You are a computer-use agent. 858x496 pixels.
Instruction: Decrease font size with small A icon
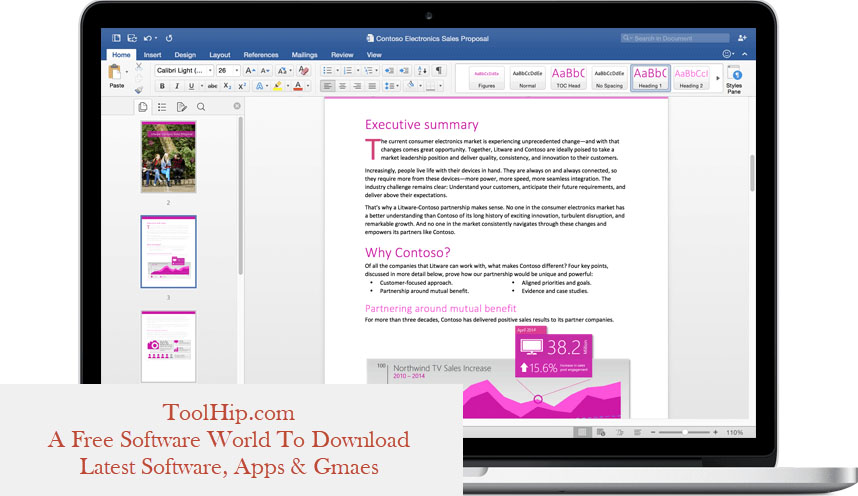pyautogui.click(x=265, y=71)
